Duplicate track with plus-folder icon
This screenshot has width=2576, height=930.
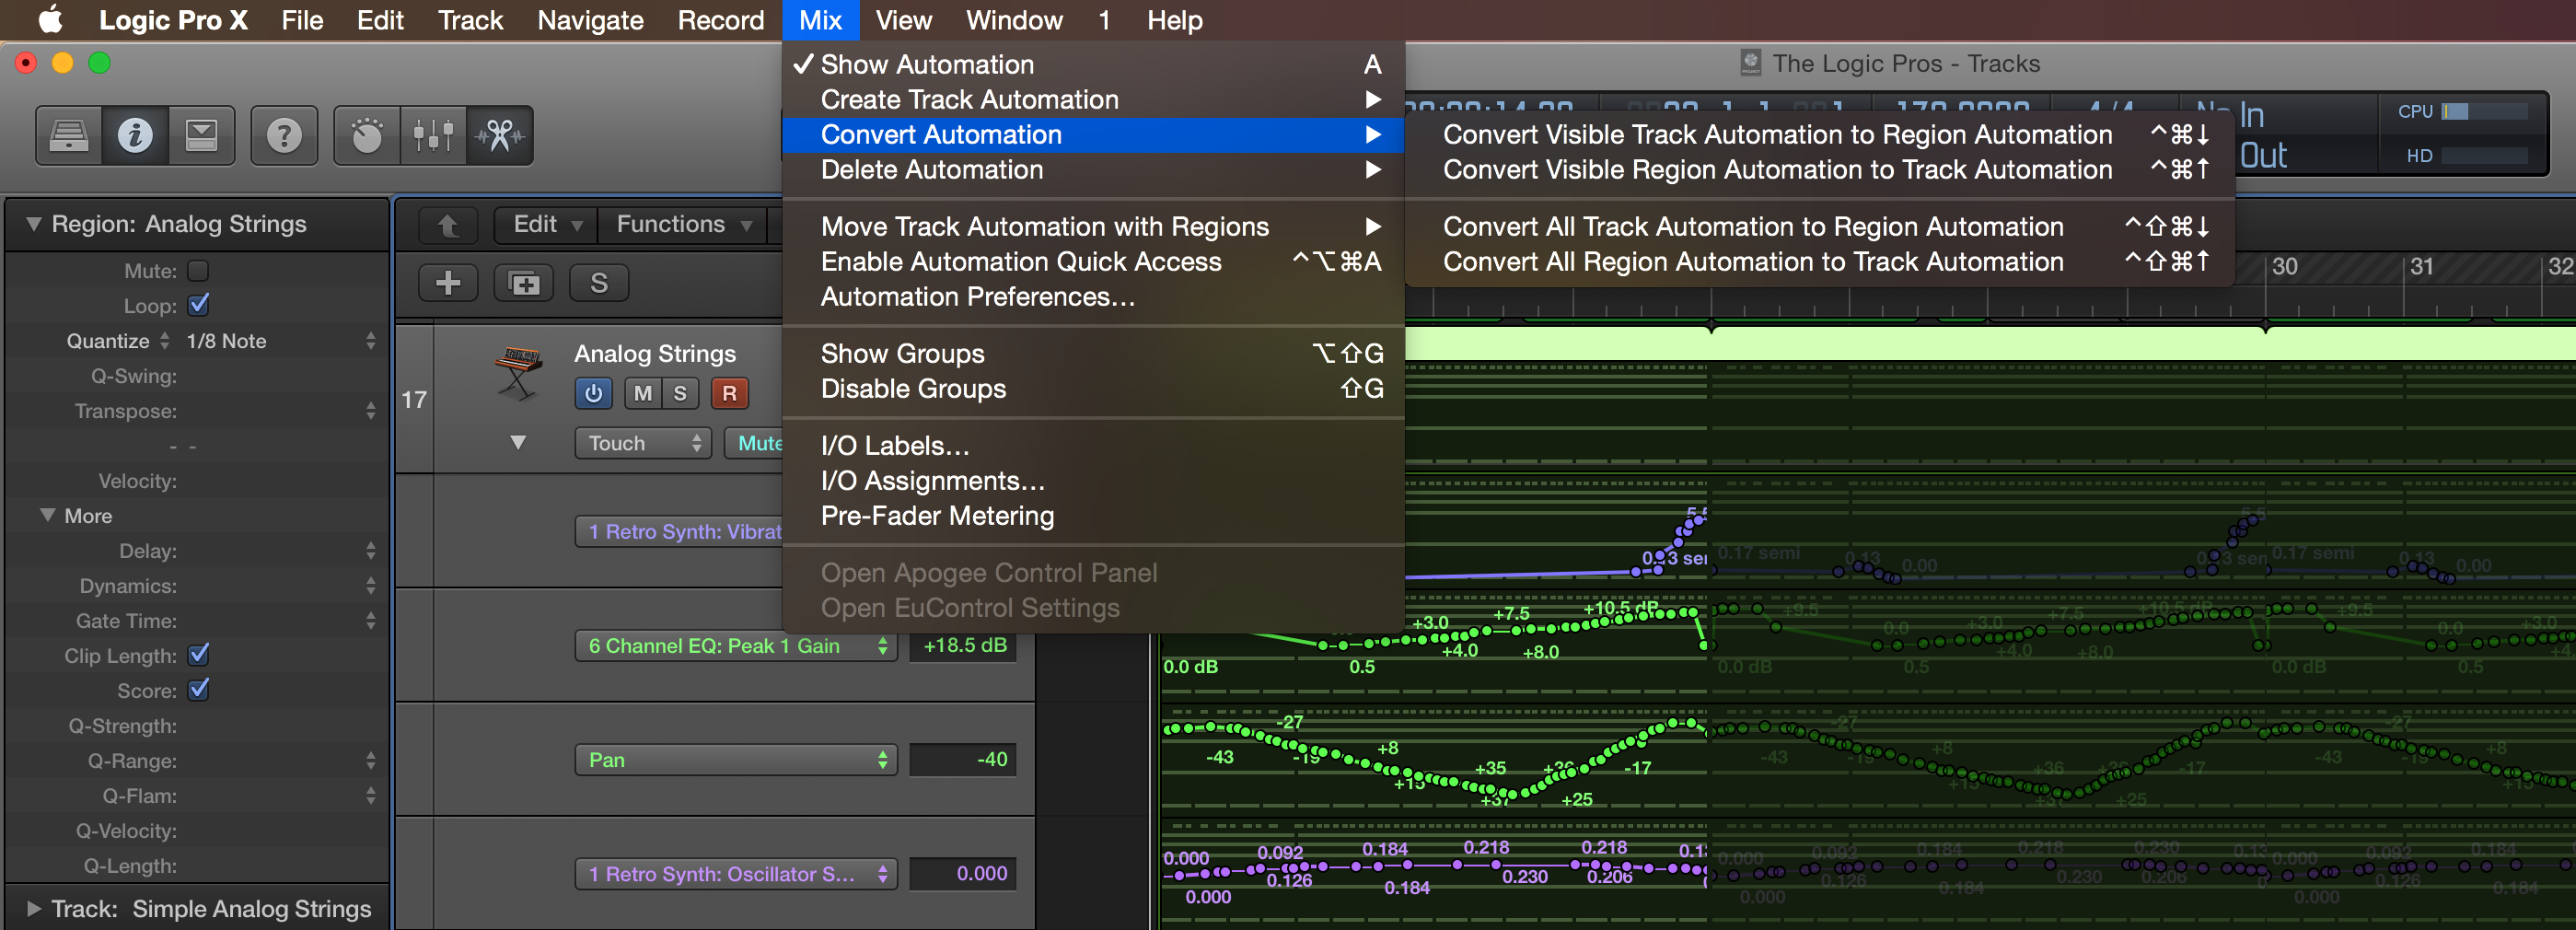pos(524,283)
